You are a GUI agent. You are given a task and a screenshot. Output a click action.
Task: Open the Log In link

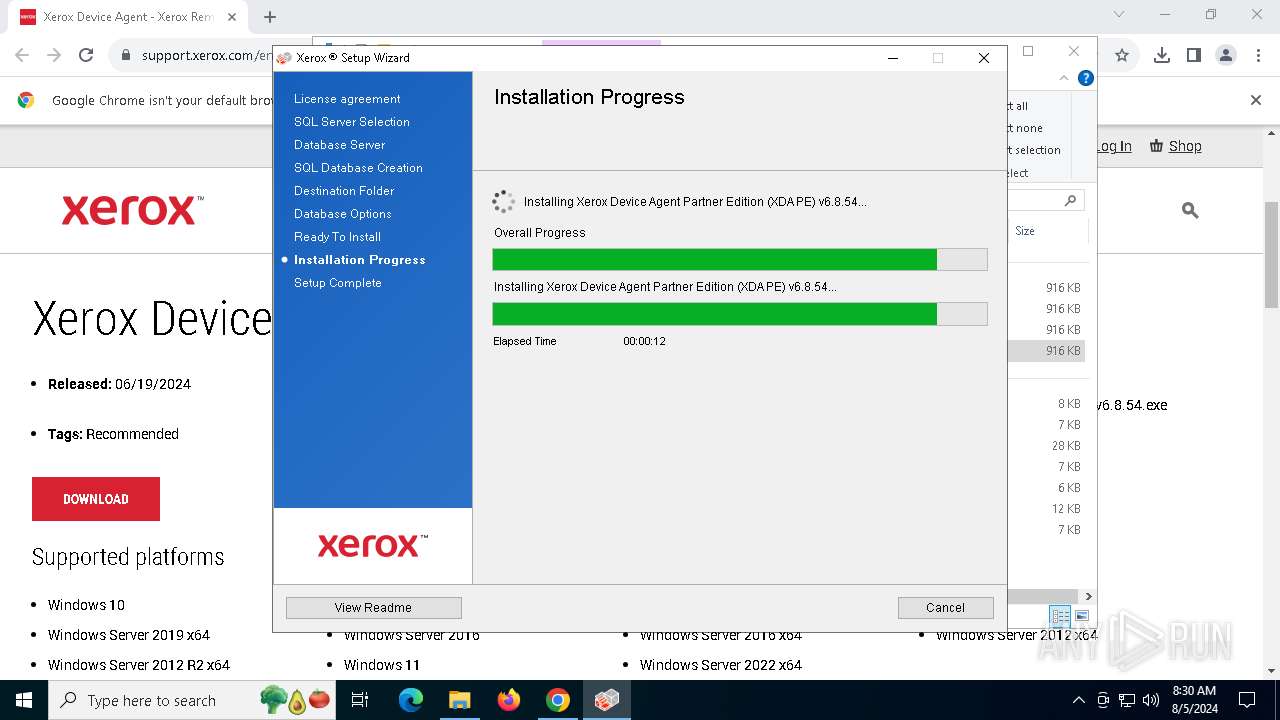coord(1113,146)
